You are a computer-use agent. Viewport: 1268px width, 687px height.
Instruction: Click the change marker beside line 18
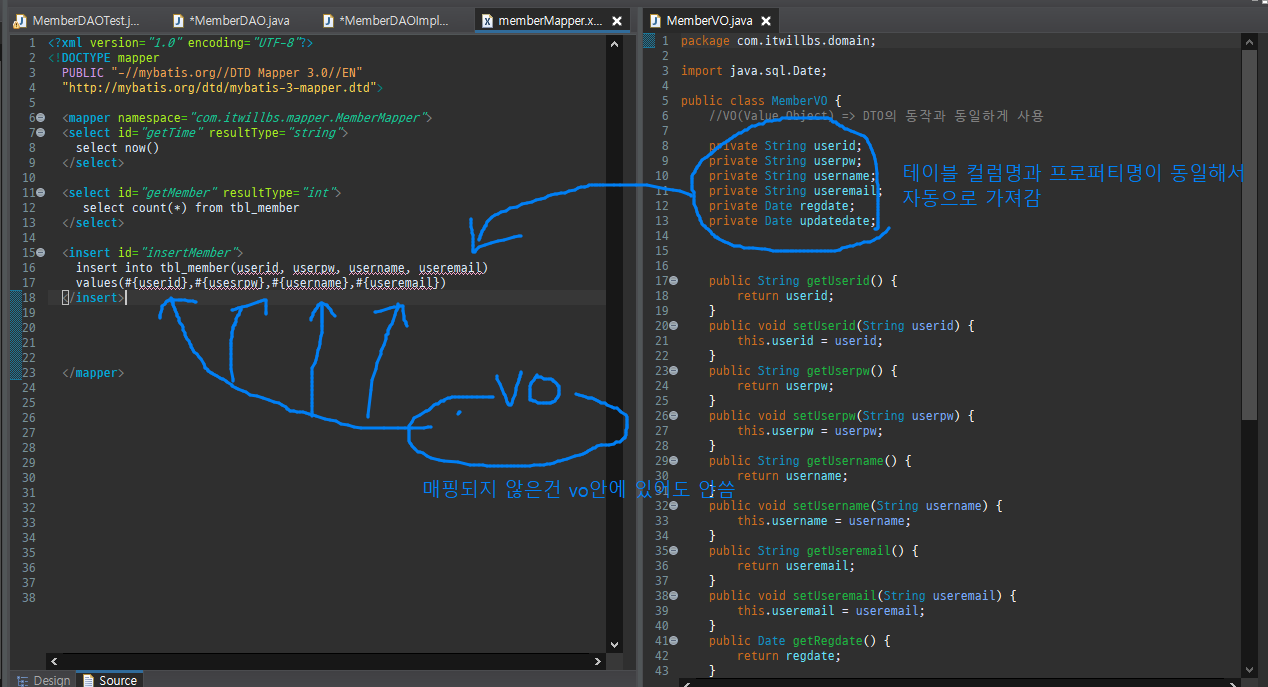14,298
